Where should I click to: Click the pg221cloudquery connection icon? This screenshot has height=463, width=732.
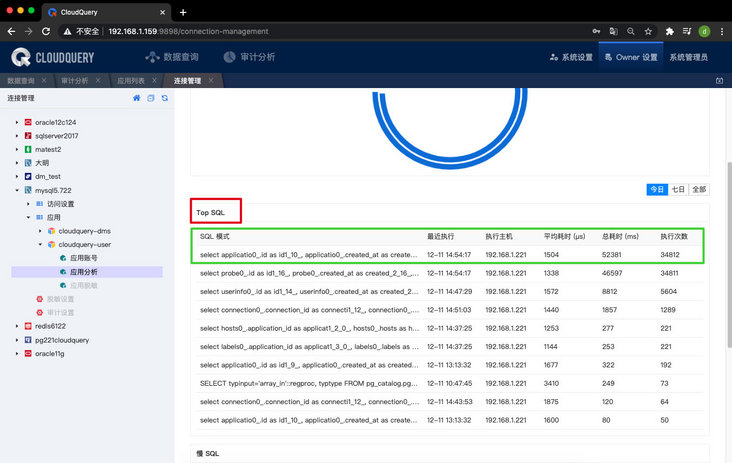point(28,340)
